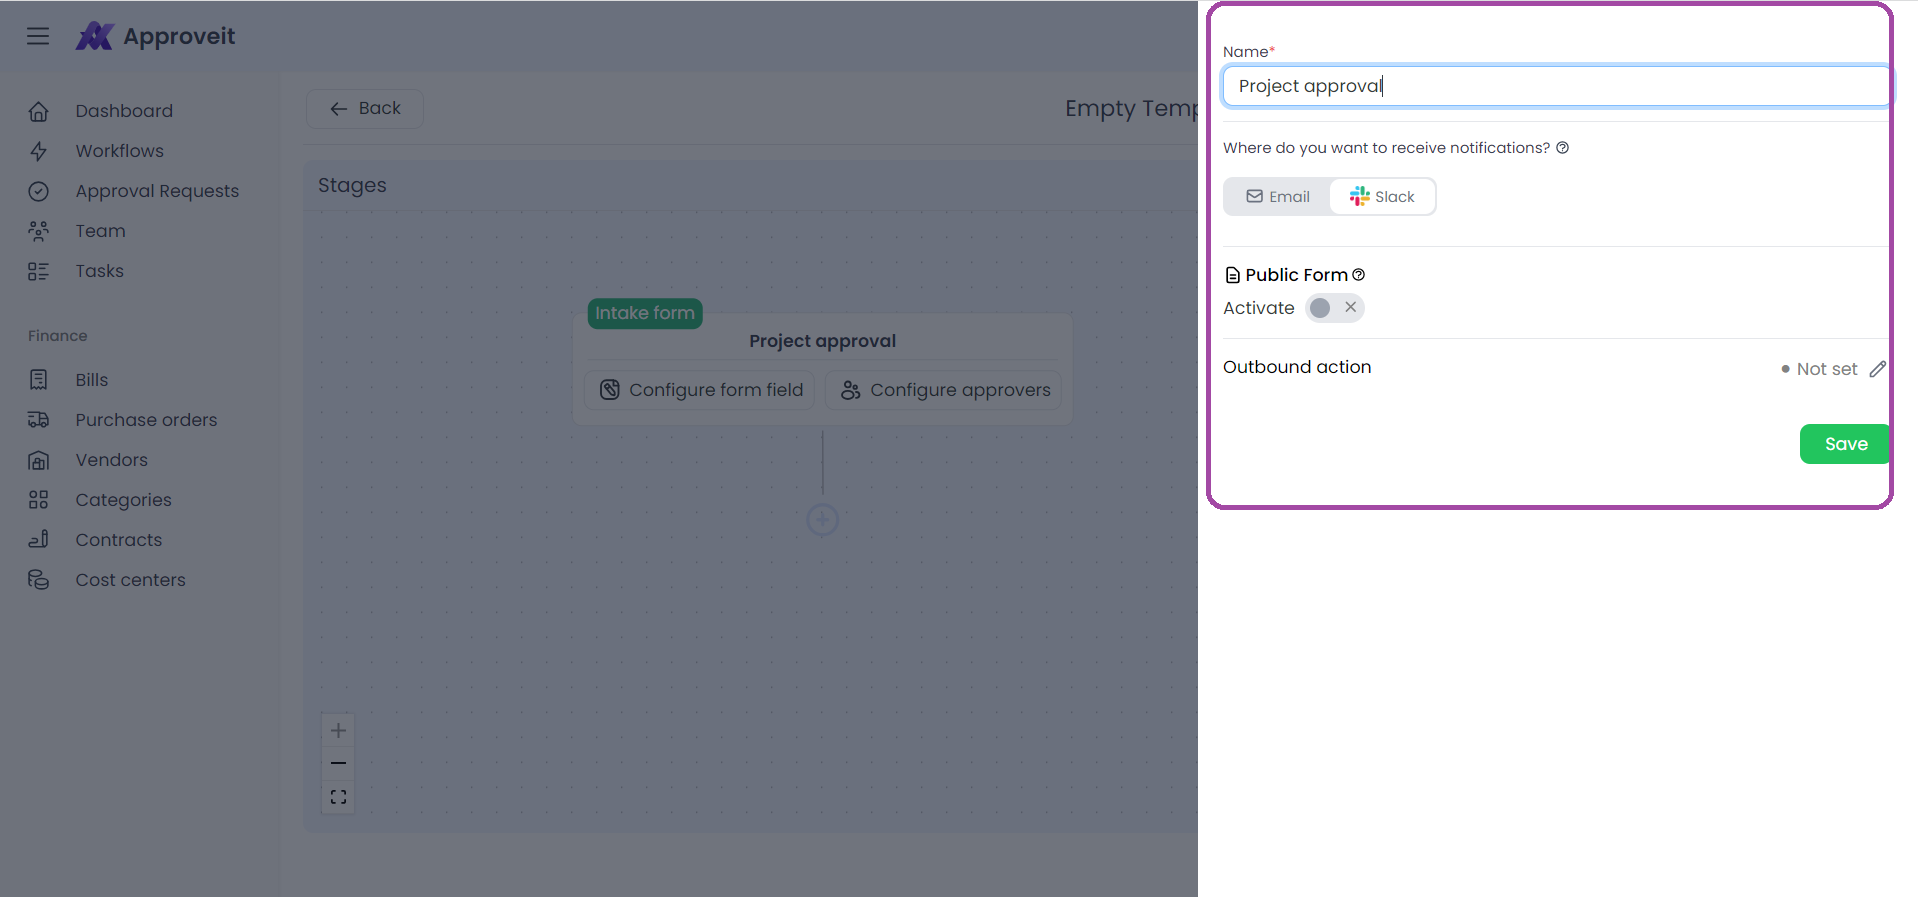The height and width of the screenshot is (897, 1918).
Task: Click the Dashboard home icon
Action: pyautogui.click(x=39, y=111)
